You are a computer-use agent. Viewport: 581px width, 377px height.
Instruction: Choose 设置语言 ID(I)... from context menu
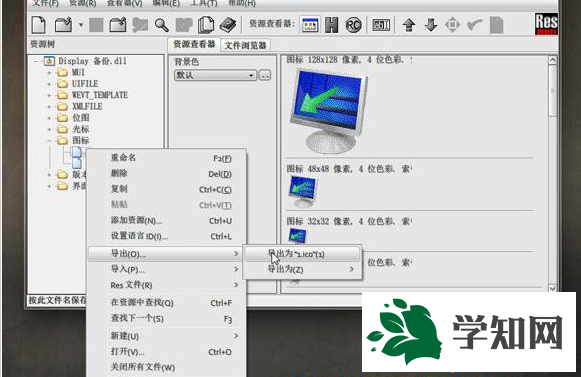(166, 236)
